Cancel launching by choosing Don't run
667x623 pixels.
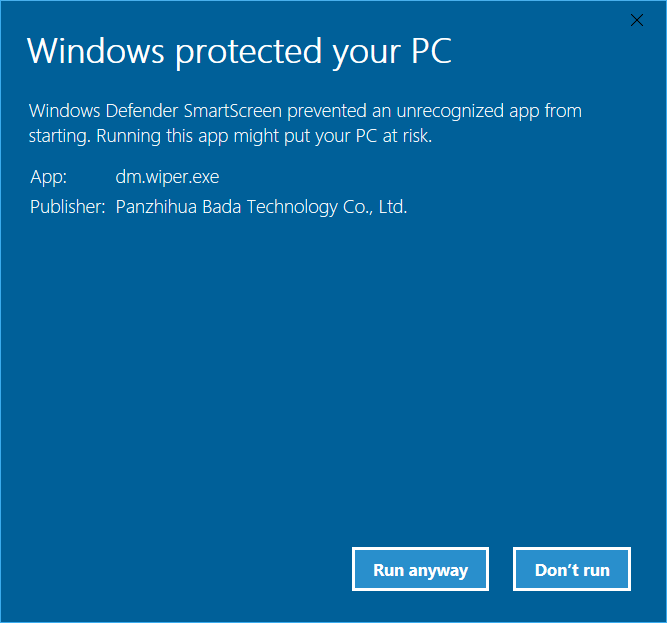tap(572, 569)
